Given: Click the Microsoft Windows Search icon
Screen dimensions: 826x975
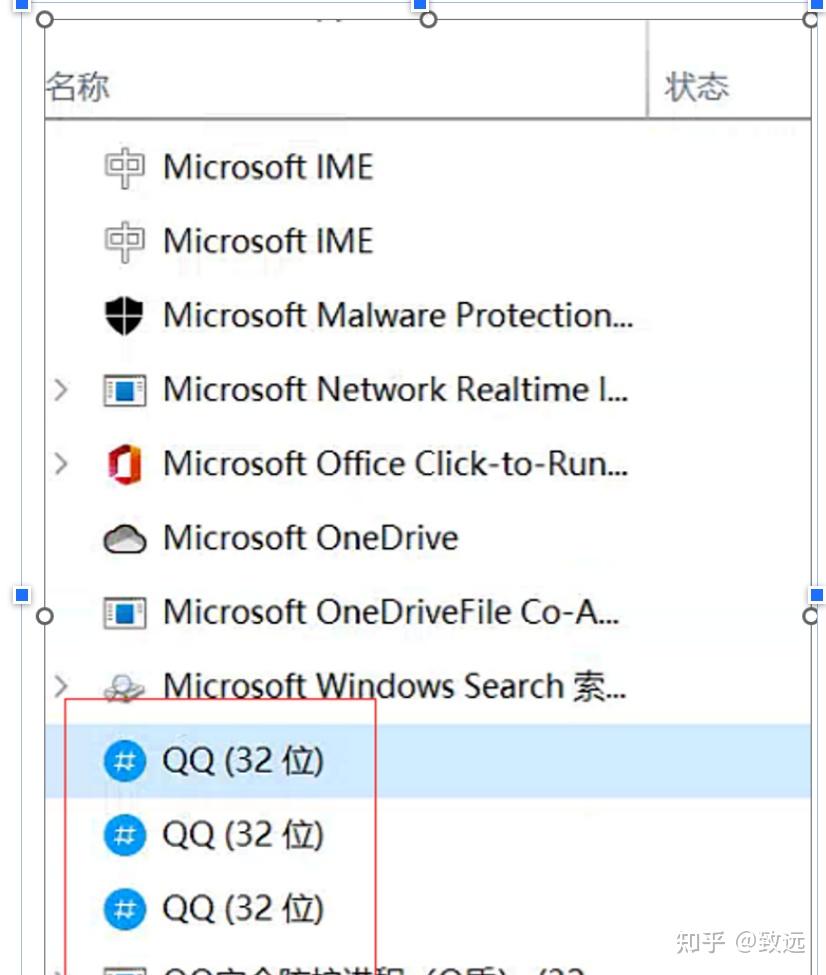Looking at the screenshot, I should click(x=124, y=687).
